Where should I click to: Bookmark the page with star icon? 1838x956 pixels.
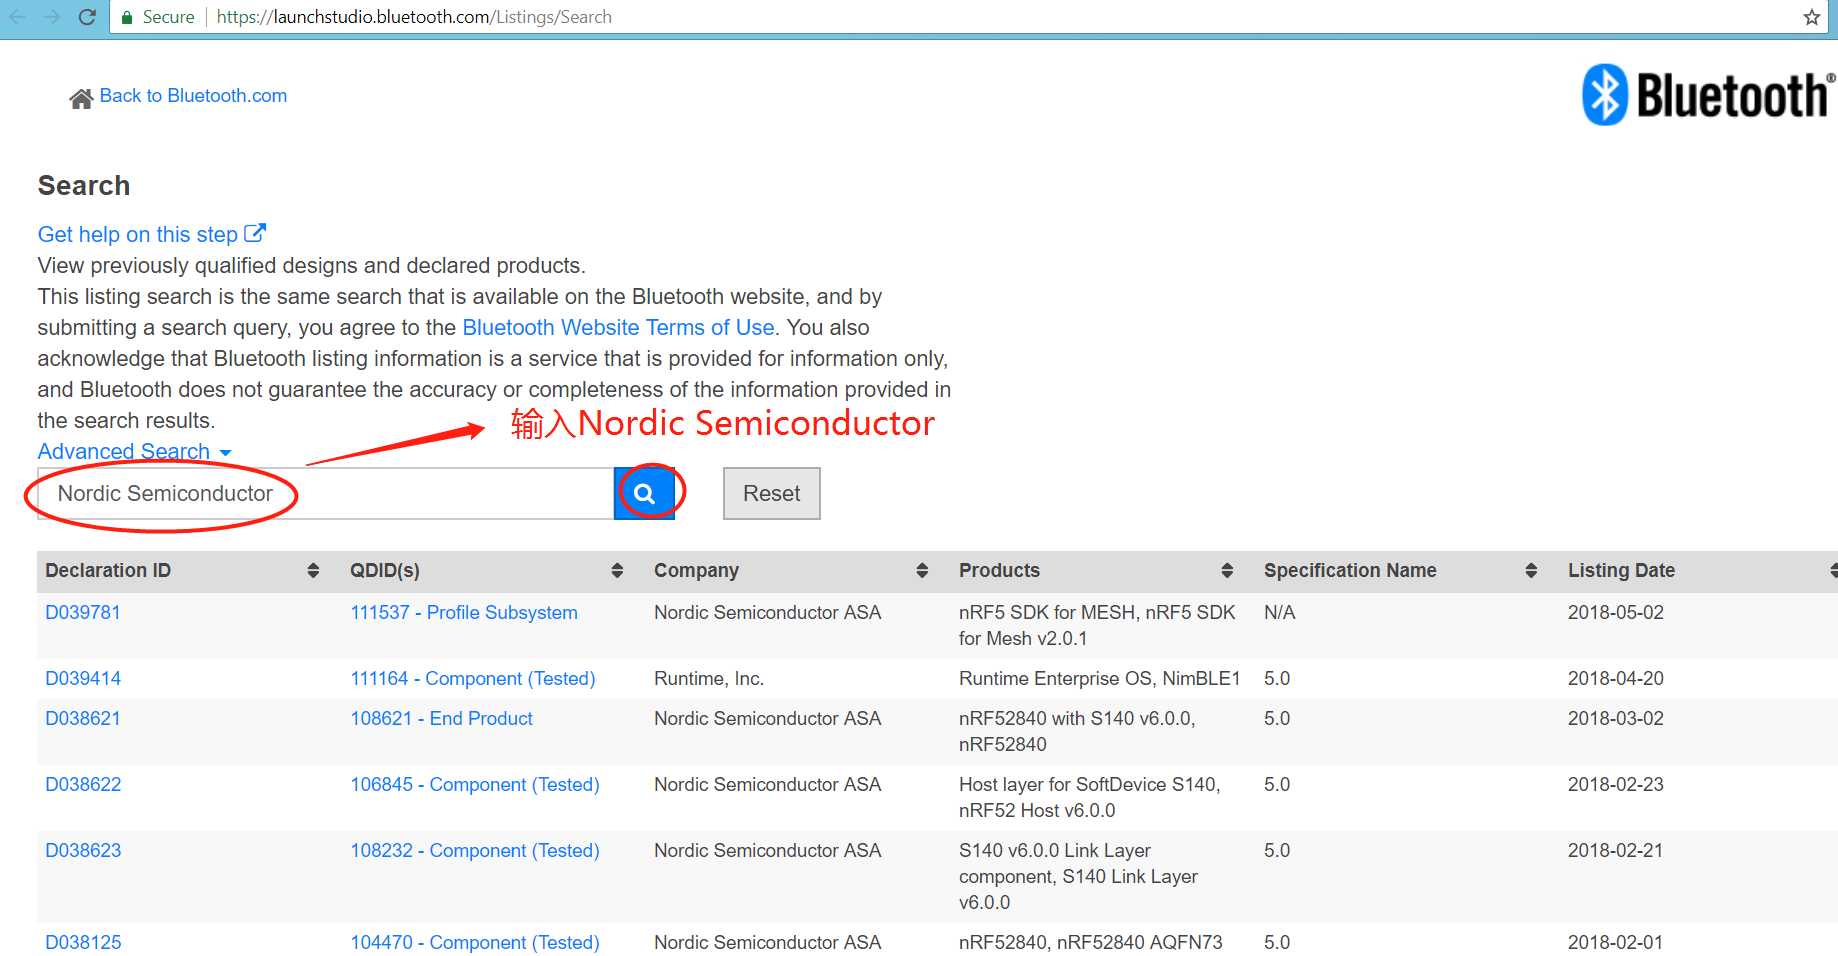[1811, 17]
